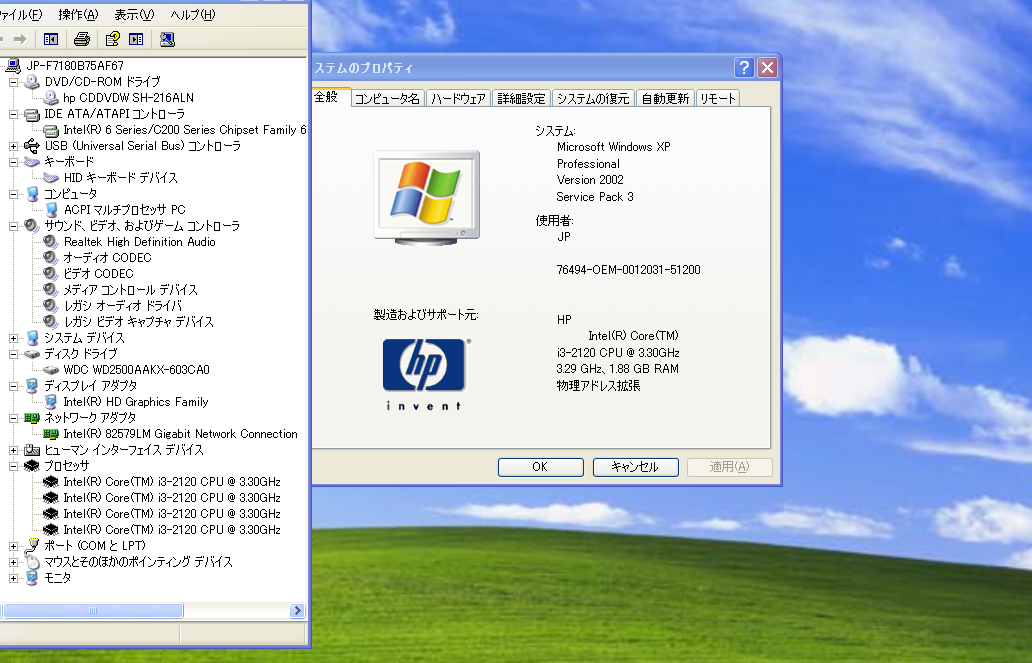Click the properties sheet icon with question mark
This screenshot has width=1032, height=663.
[113, 40]
